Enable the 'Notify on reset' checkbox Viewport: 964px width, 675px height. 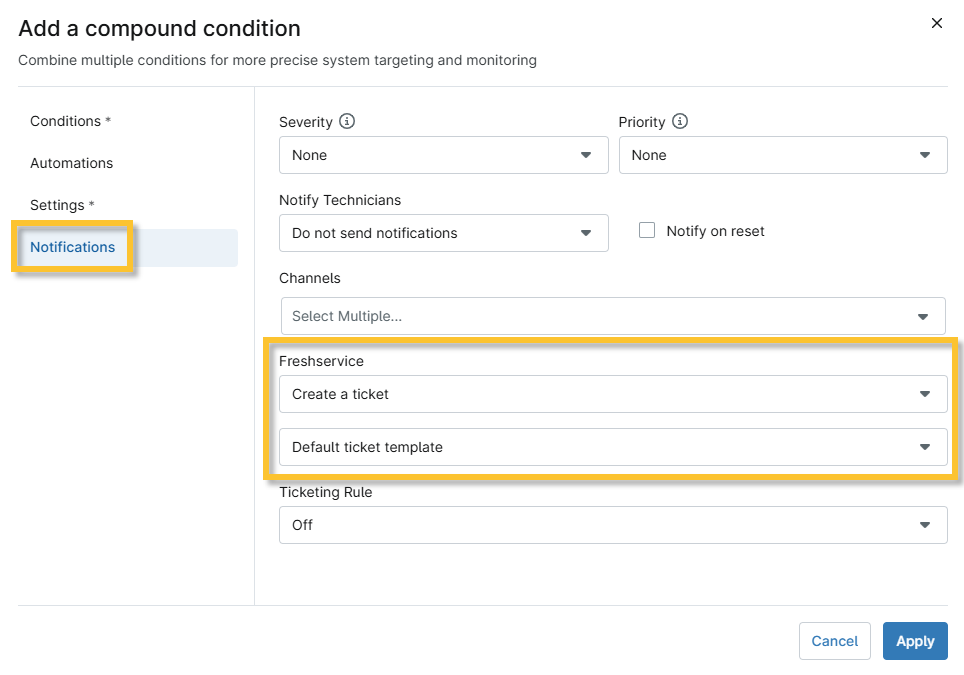coord(647,231)
